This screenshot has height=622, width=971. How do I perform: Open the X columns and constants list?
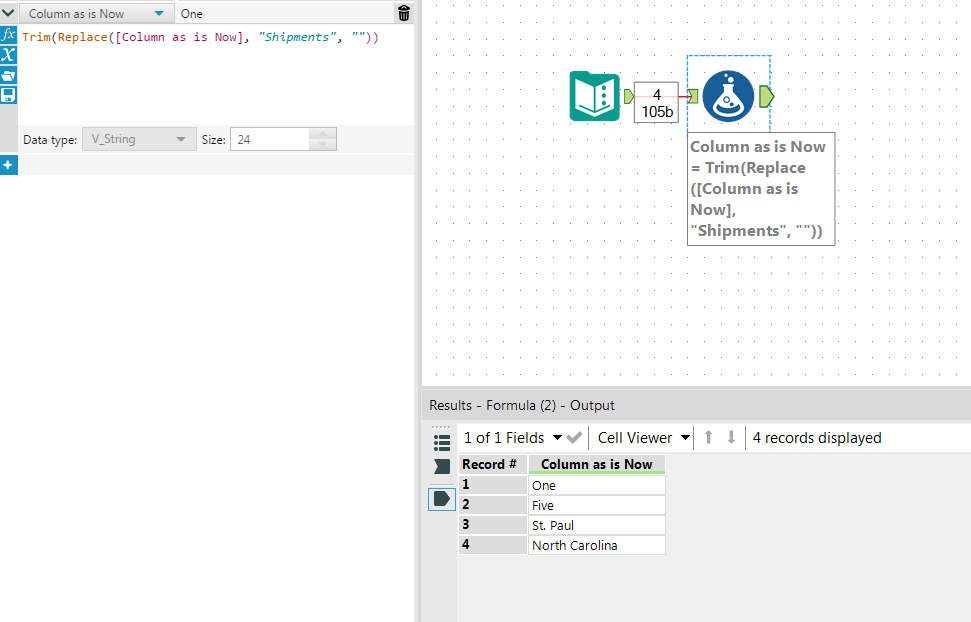click(x=8, y=55)
